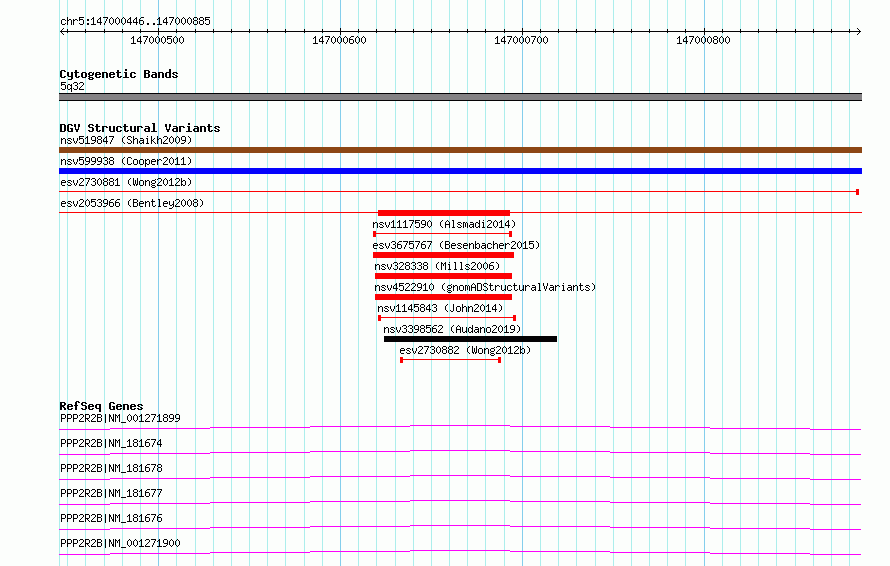Select the red bar under nsv4522910
Viewport: 890px width, 566px height.
pyautogui.click(x=443, y=297)
